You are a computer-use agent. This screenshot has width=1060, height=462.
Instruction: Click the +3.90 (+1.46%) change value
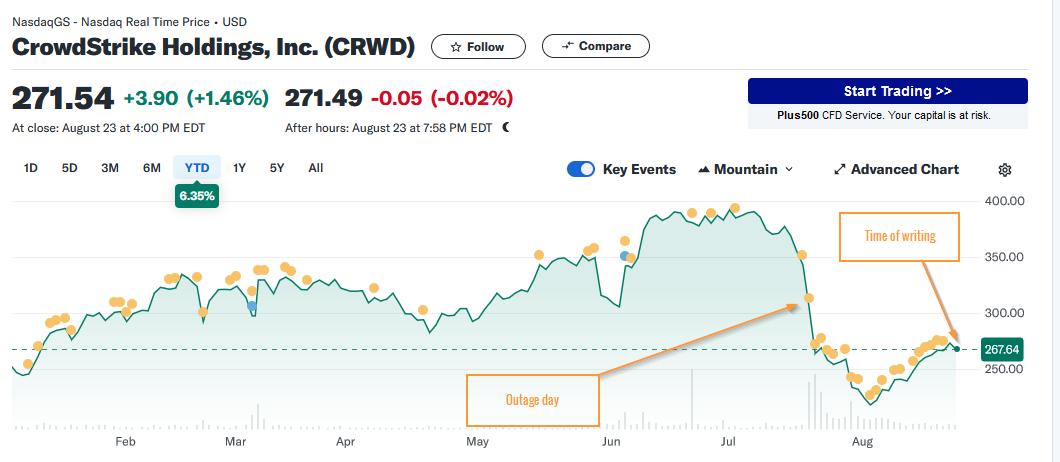click(196, 99)
